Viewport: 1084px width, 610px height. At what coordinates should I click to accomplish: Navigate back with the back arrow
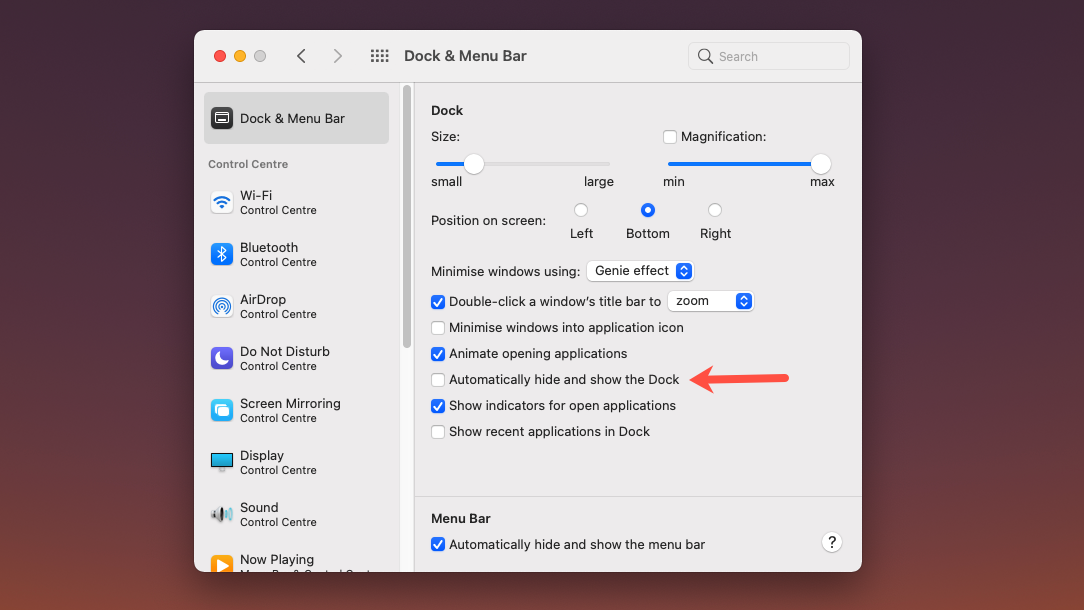coord(301,56)
